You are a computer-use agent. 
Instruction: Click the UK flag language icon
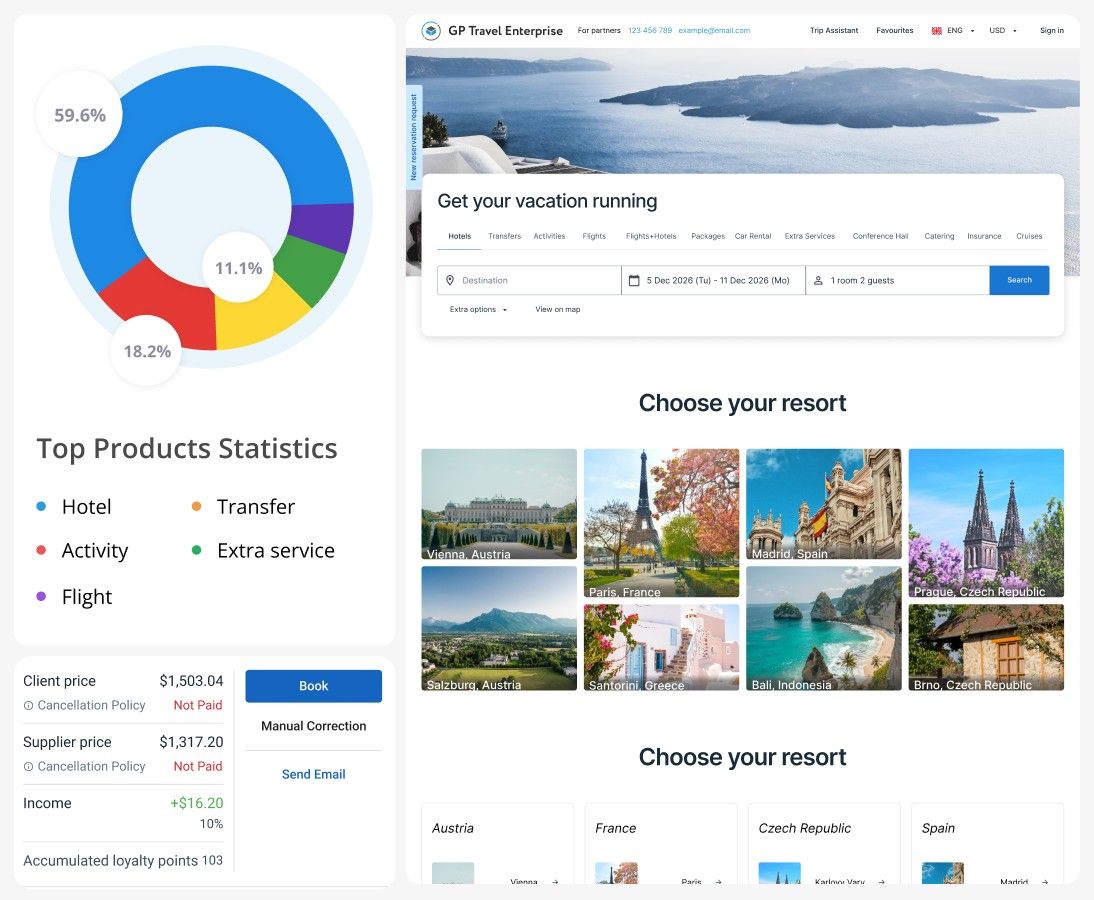pos(936,31)
